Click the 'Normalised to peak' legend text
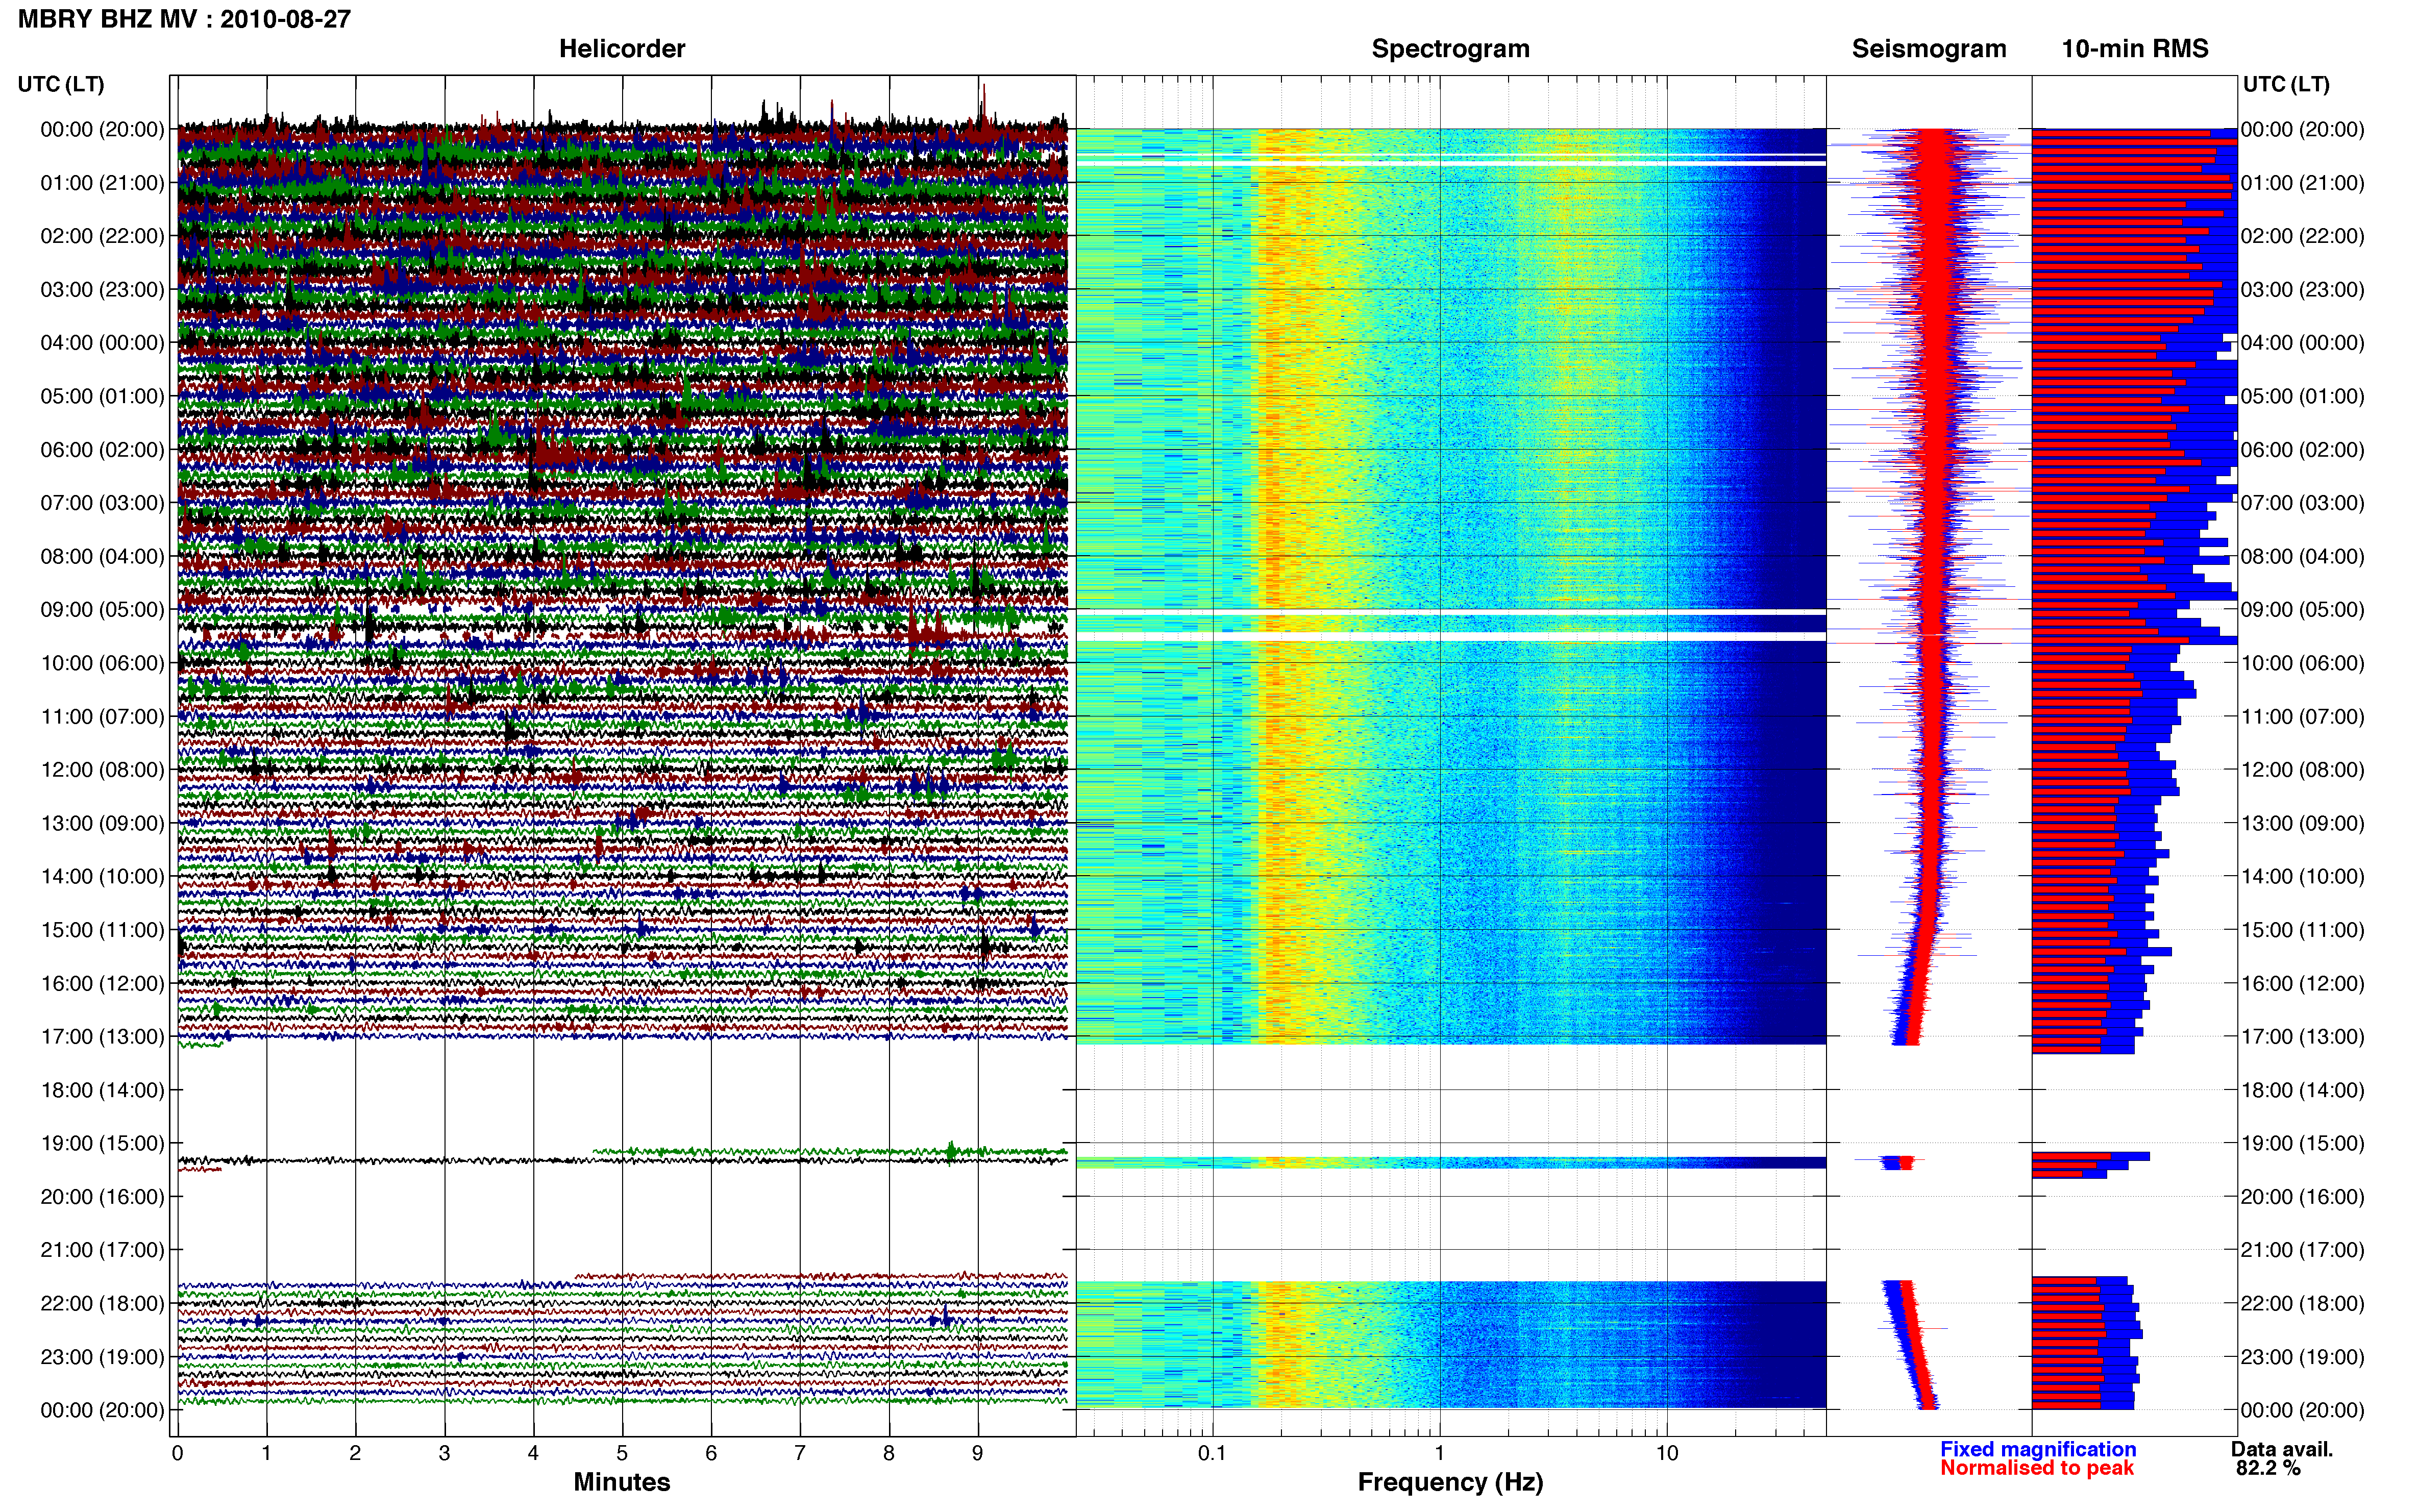 (2037, 1468)
